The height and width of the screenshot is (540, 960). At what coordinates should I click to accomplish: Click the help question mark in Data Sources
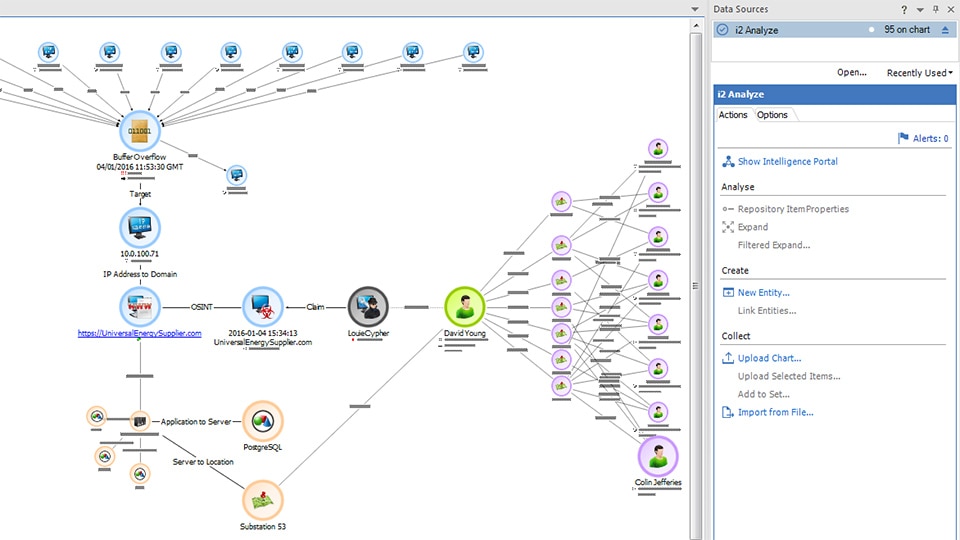coord(904,9)
